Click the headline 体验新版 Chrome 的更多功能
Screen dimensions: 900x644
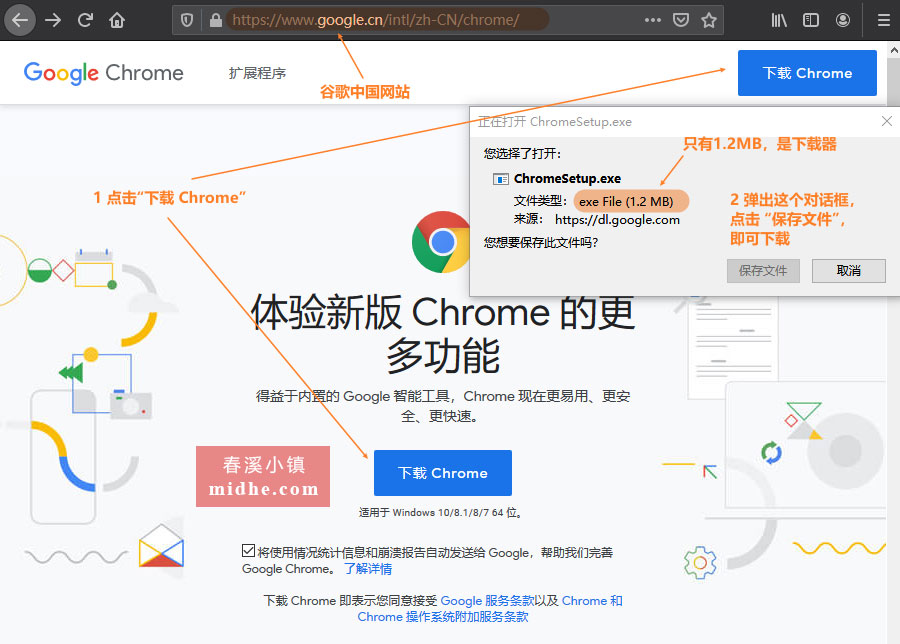tap(443, 333)
